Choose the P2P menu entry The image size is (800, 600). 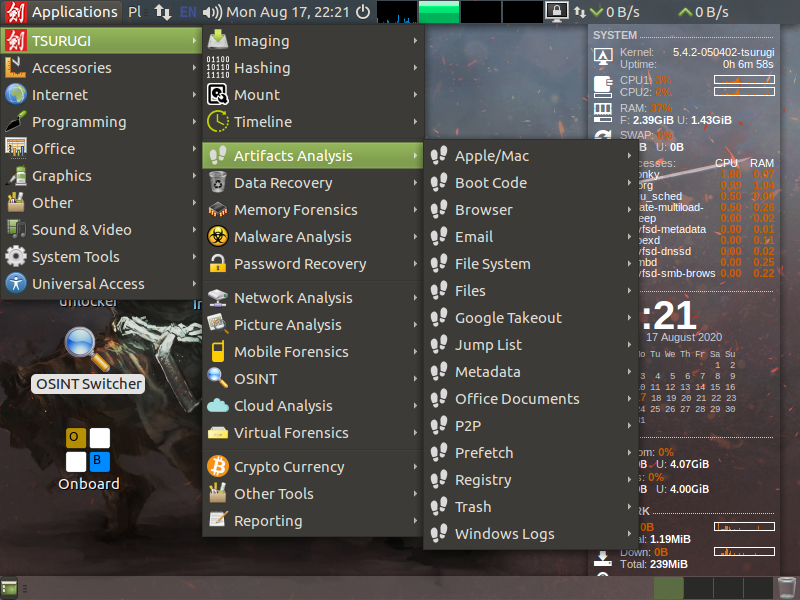click(531, 426)
